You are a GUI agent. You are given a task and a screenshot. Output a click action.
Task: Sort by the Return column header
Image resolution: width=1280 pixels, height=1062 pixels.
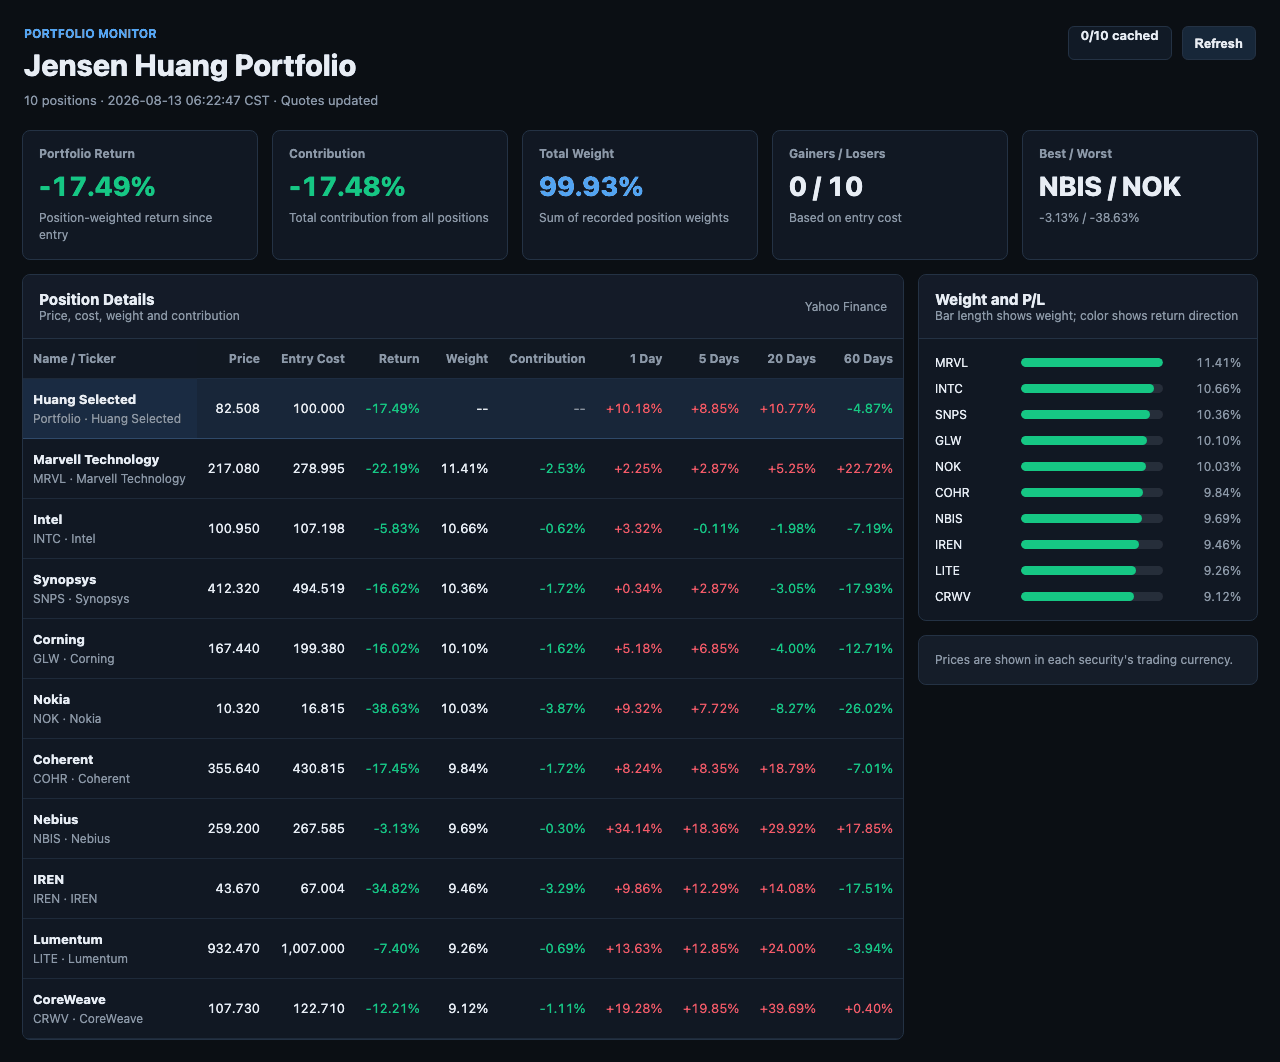399,358
